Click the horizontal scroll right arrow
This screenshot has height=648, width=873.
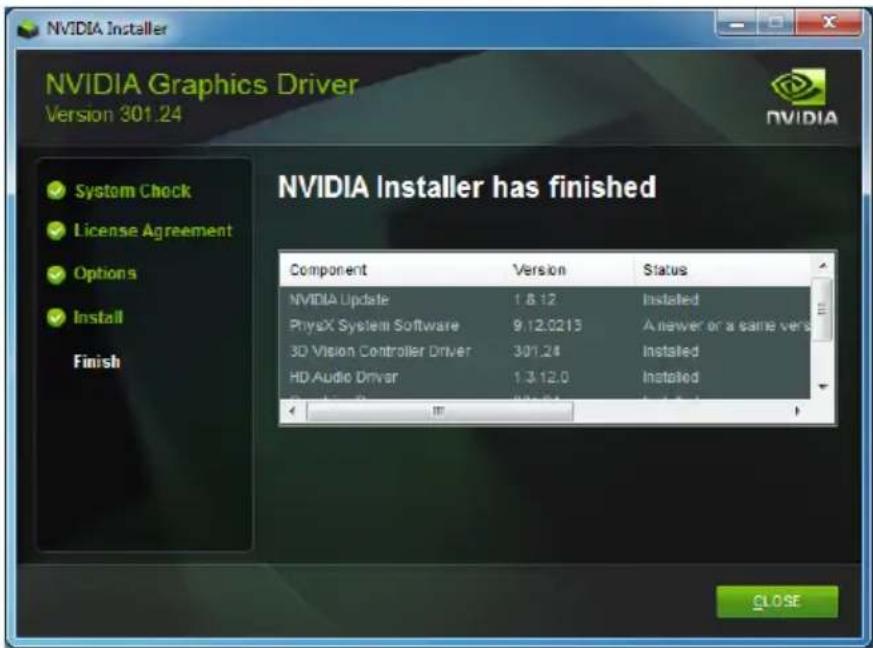[x=797, y=411]
